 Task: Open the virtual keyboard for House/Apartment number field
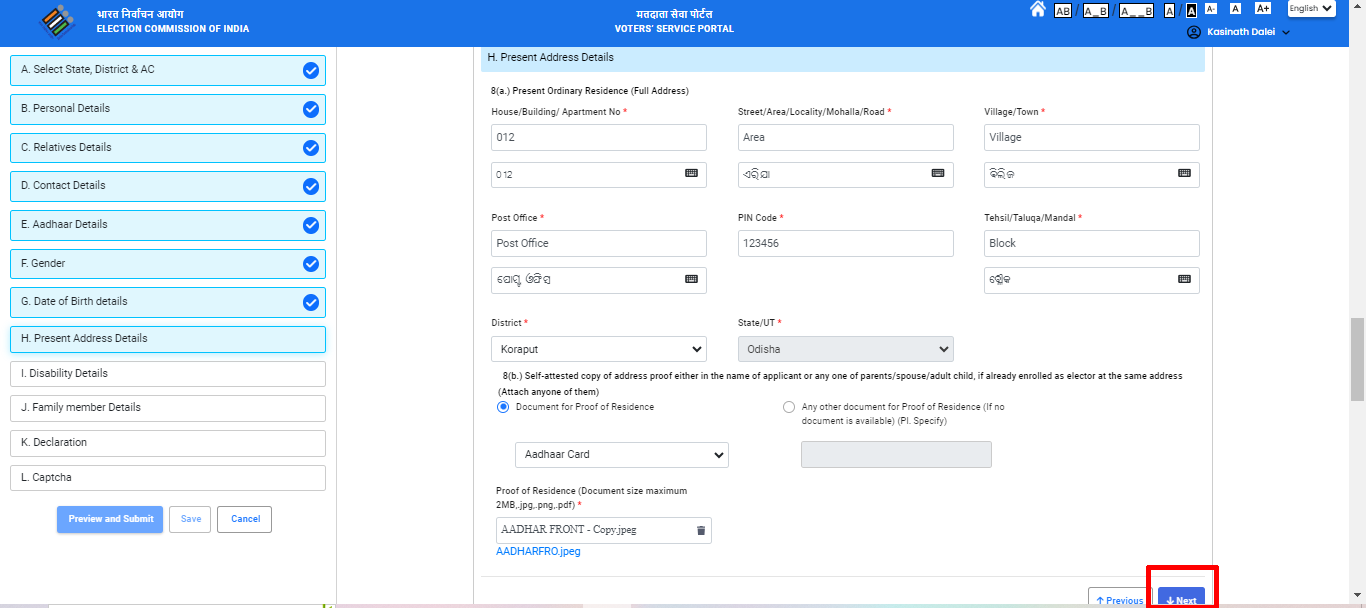[692, 173]
